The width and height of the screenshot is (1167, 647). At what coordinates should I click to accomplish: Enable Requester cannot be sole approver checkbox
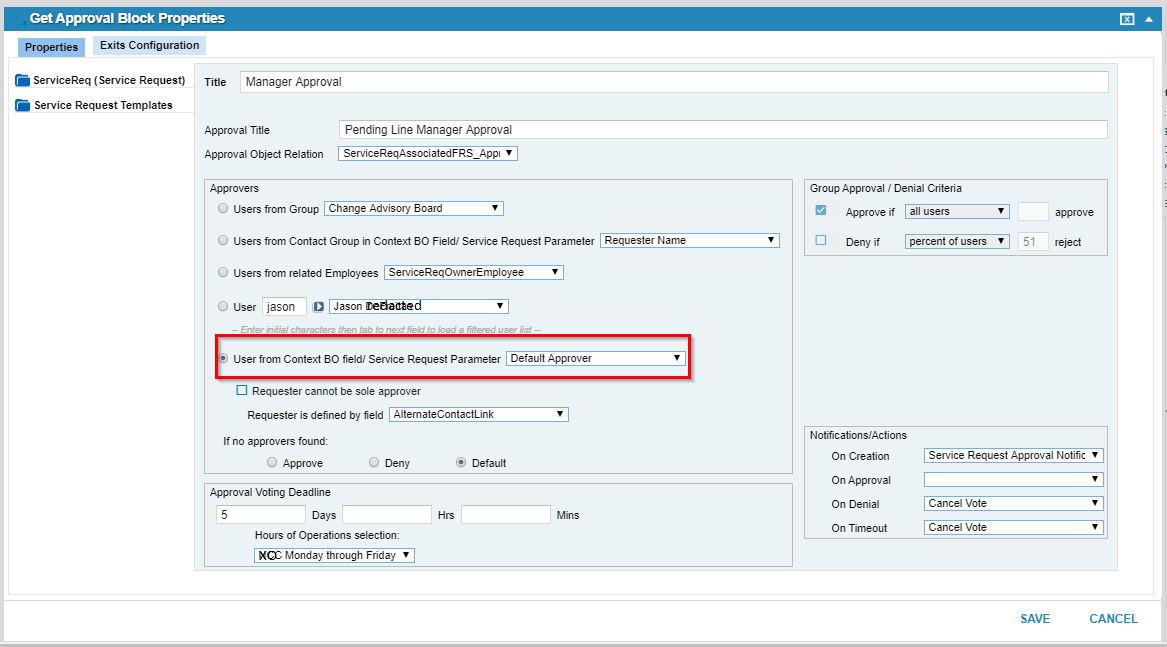coord(242,391)
